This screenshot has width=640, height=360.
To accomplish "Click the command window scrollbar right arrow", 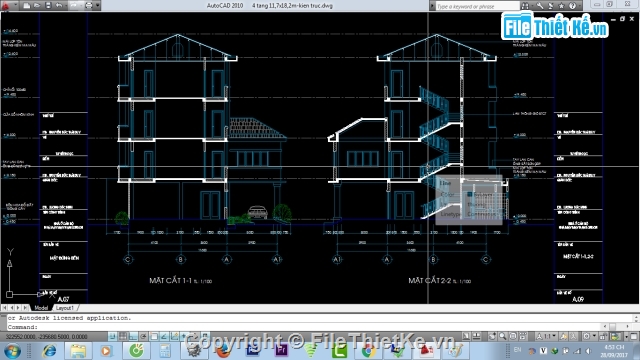I will pyautogui.click(x=628, y=327).
